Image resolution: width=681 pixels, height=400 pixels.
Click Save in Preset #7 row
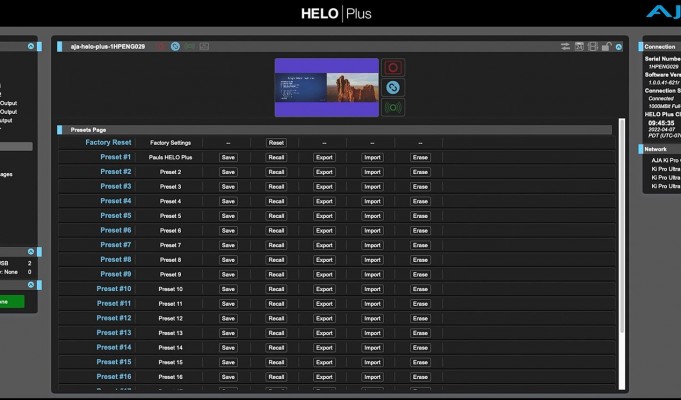[228, 245]
